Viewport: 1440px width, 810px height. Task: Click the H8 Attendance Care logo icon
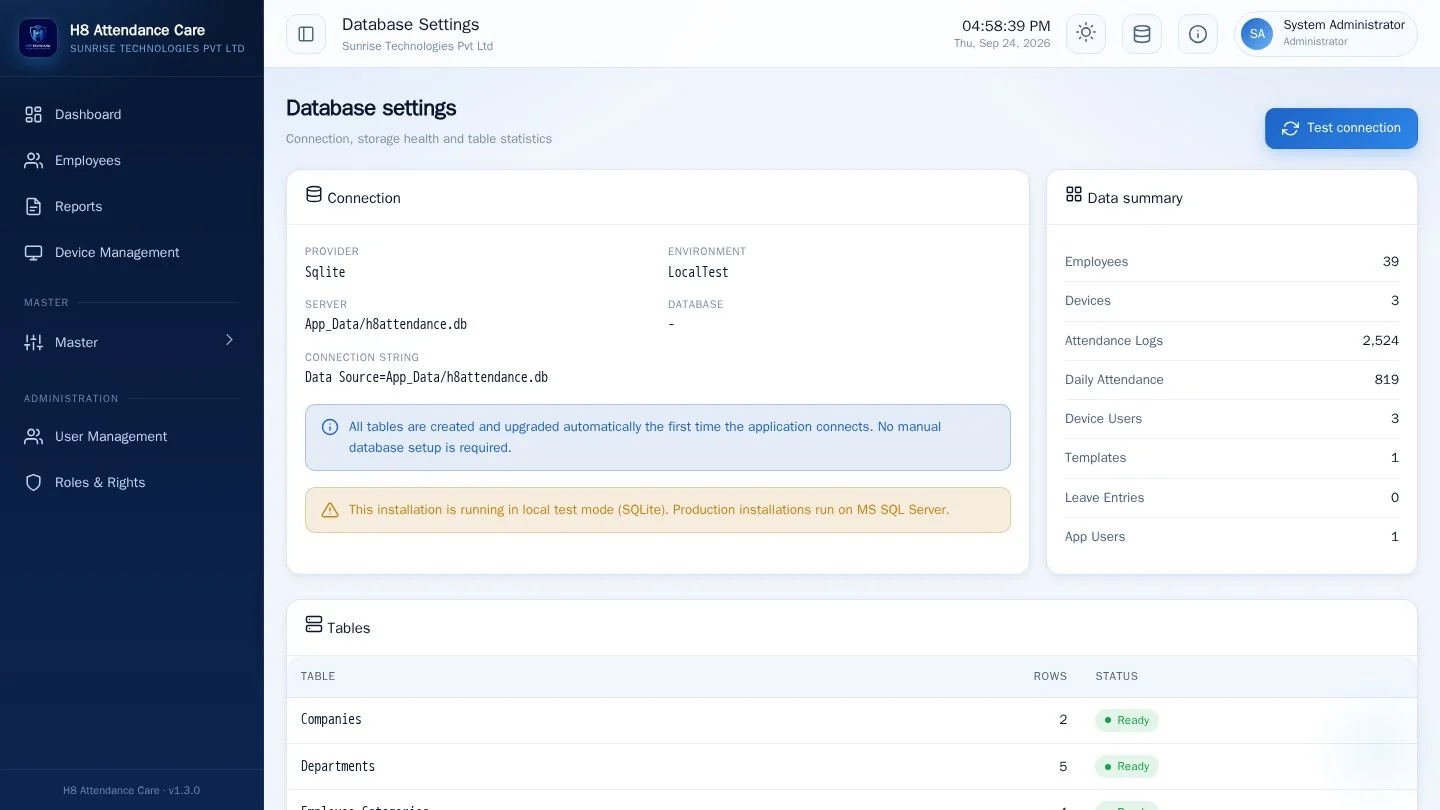coord(38,38)
